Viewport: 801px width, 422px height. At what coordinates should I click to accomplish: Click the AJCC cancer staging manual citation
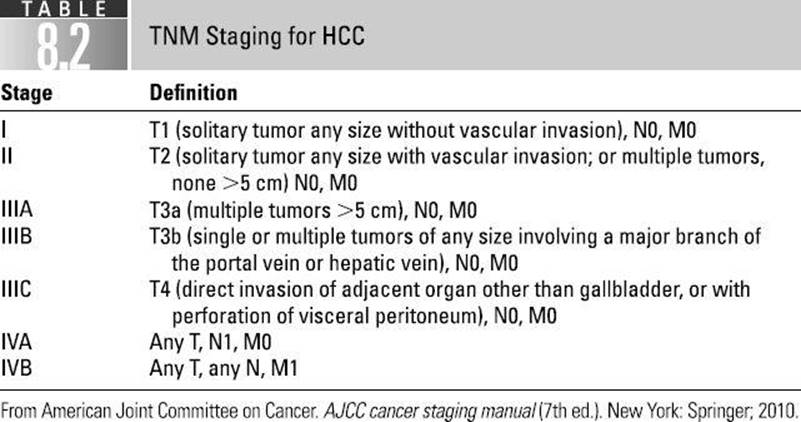[429, 411]
